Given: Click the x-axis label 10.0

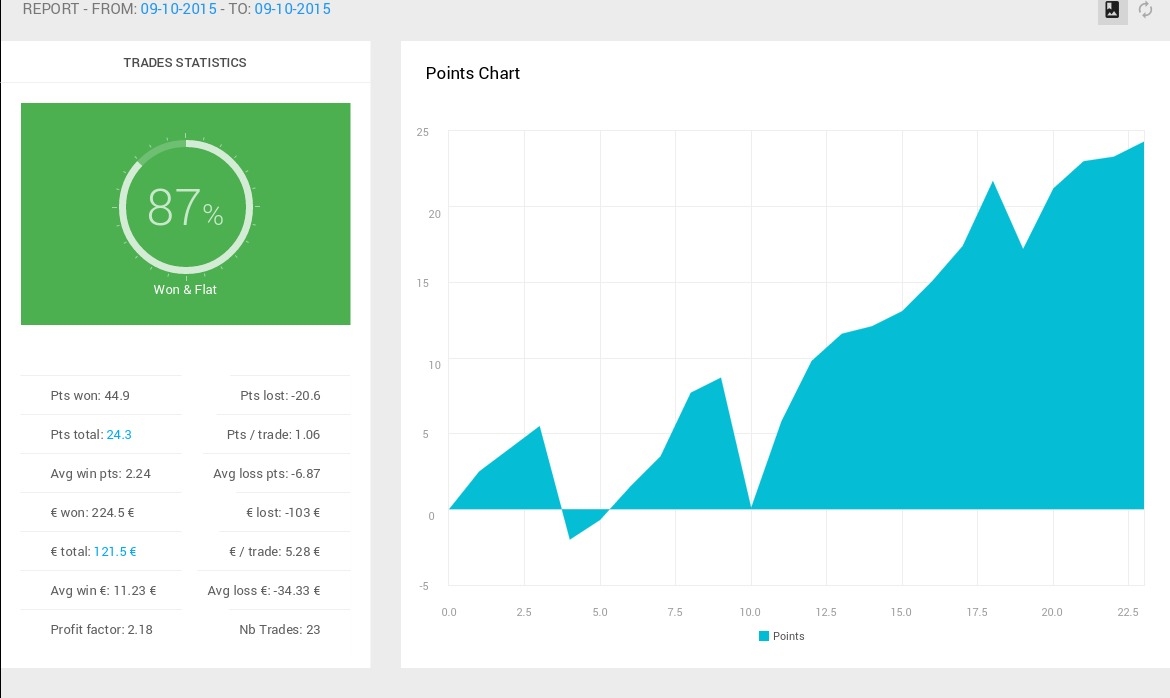Looking at the screenshot, I should coord(750,612).
